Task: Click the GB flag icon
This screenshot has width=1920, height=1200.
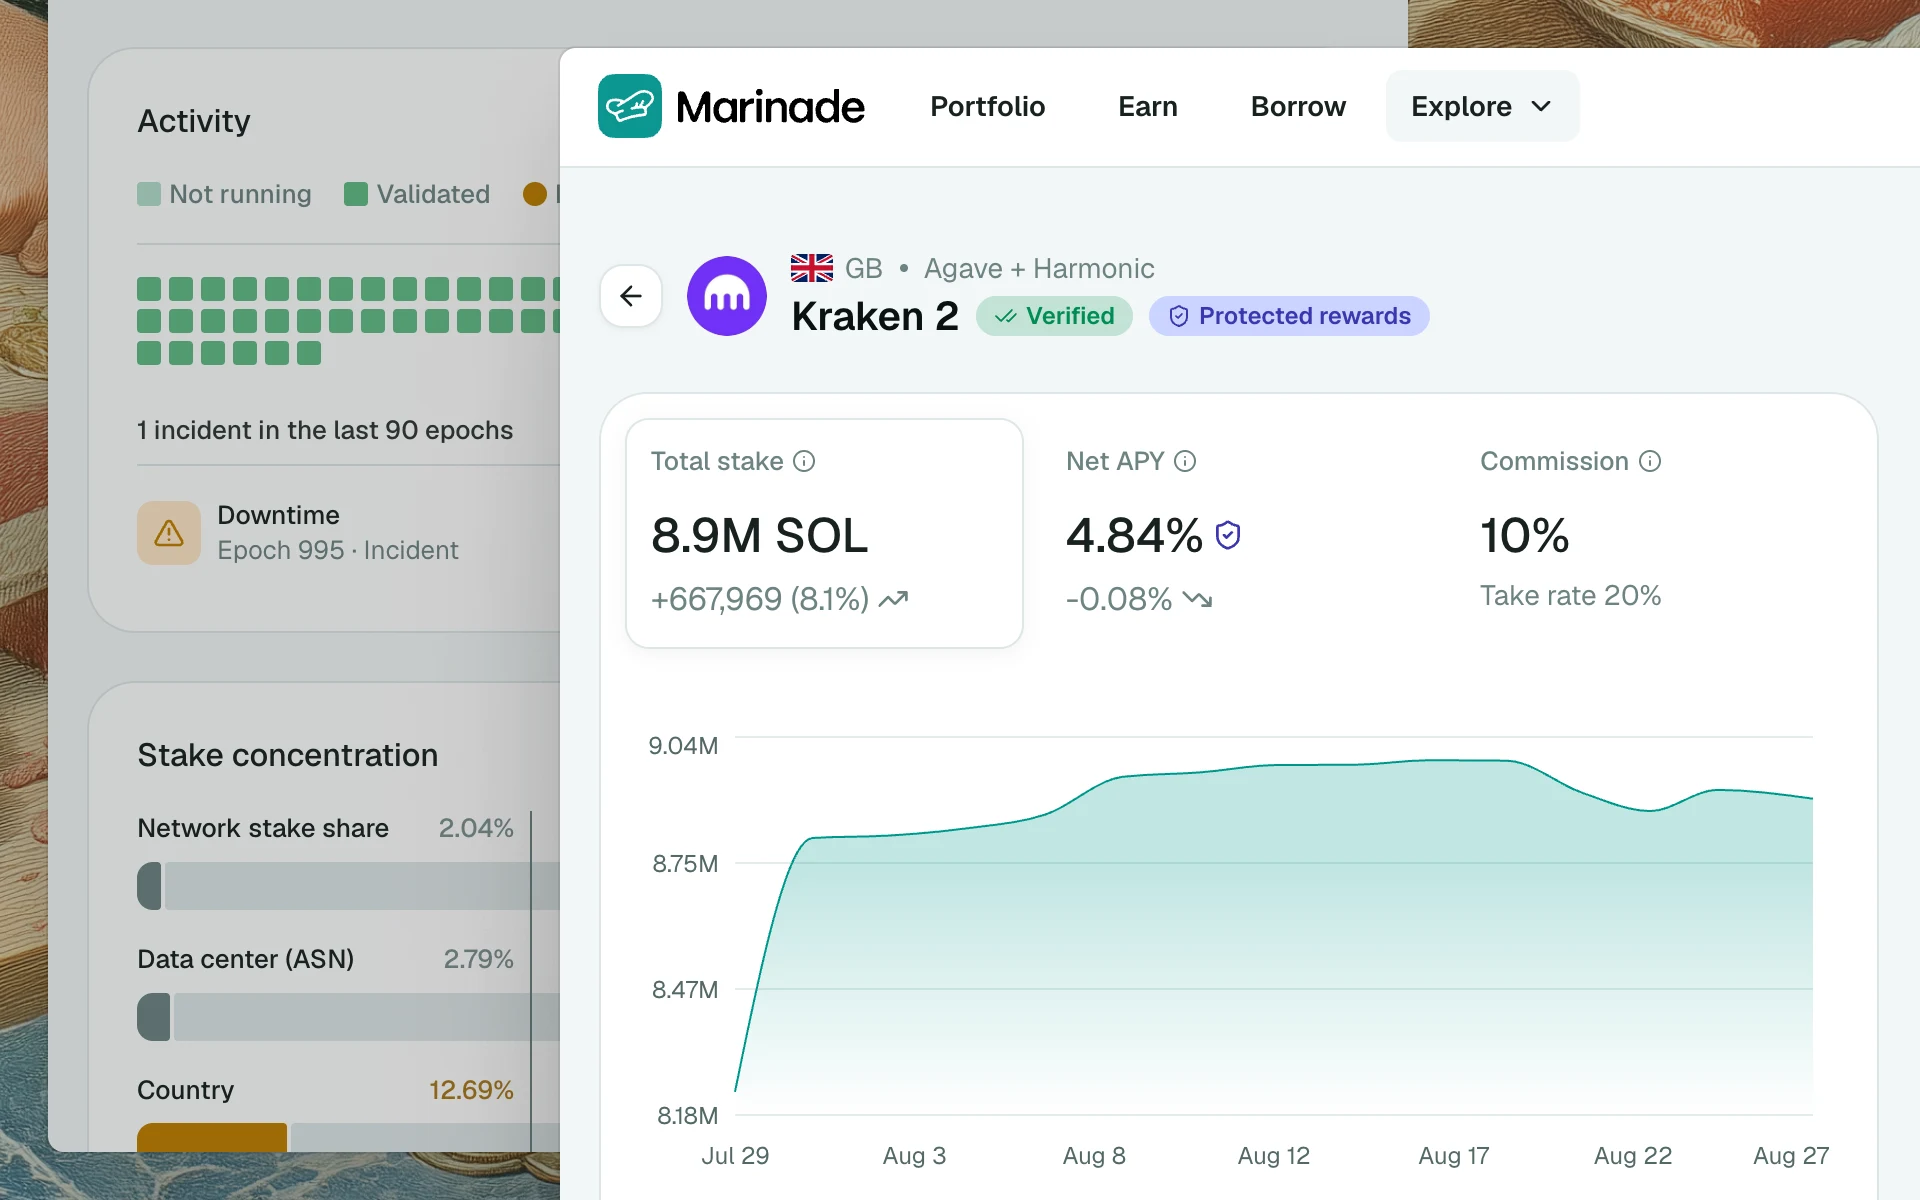Action: point(812,268)
